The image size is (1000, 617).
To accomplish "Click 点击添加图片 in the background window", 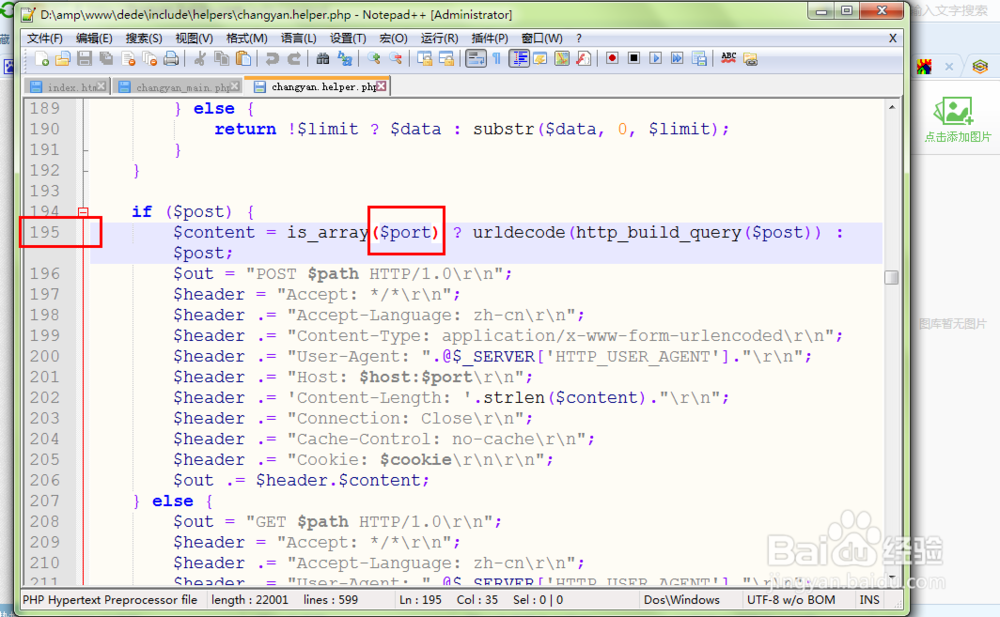I will (957, 137).
